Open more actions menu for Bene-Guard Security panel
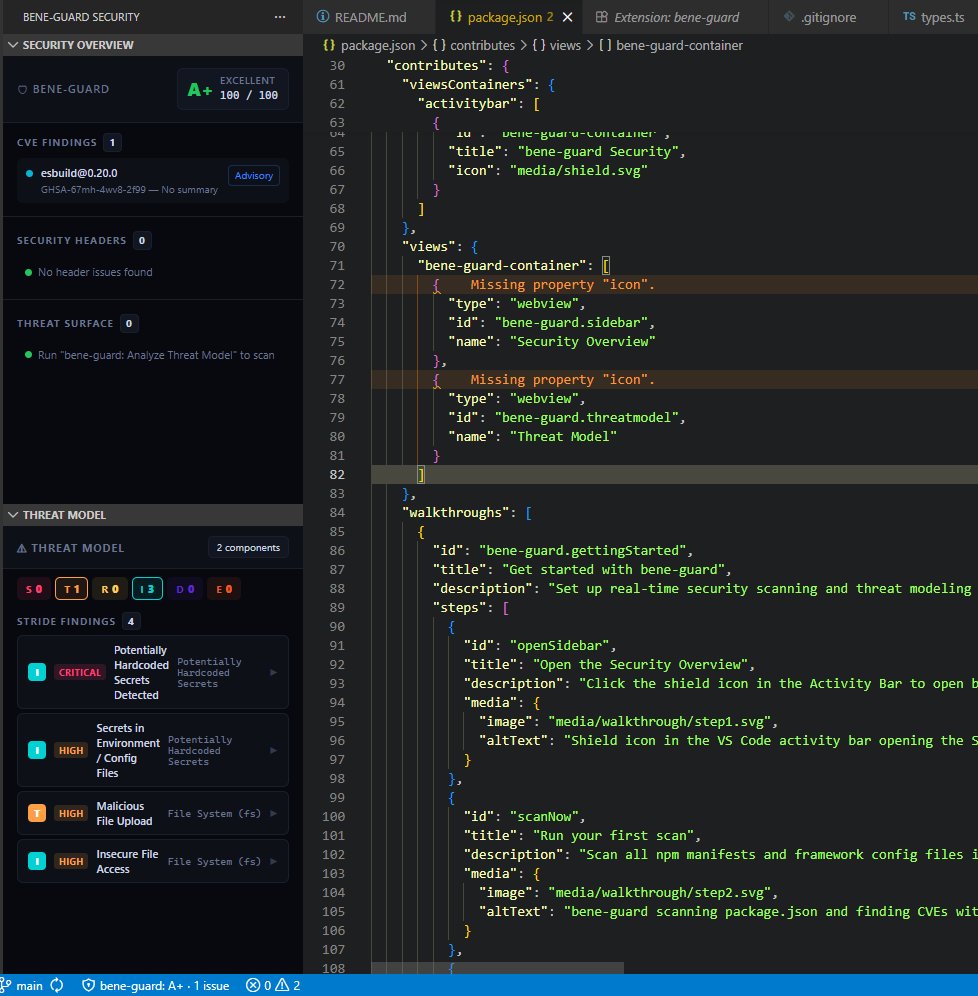 coord(280,16)
